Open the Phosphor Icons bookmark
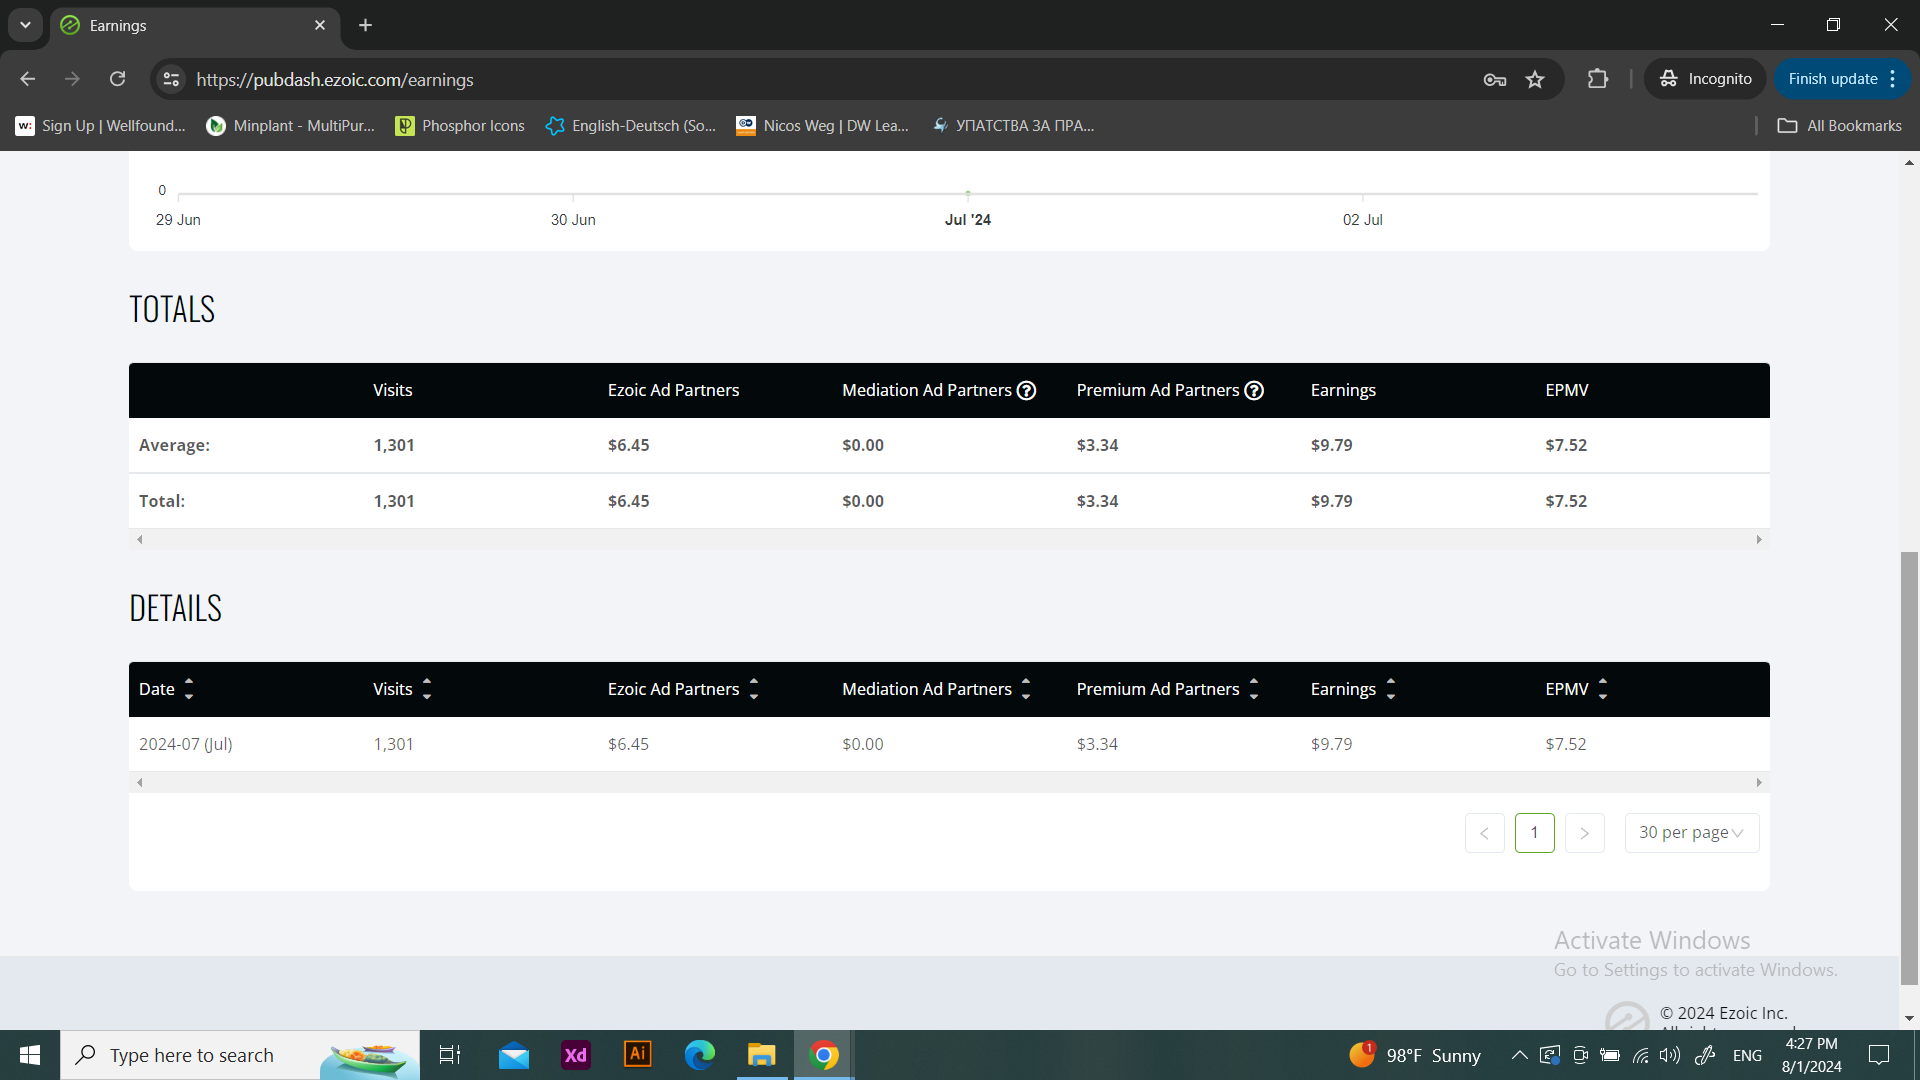Screen dimensions: 1920x1080 [460, 126]
